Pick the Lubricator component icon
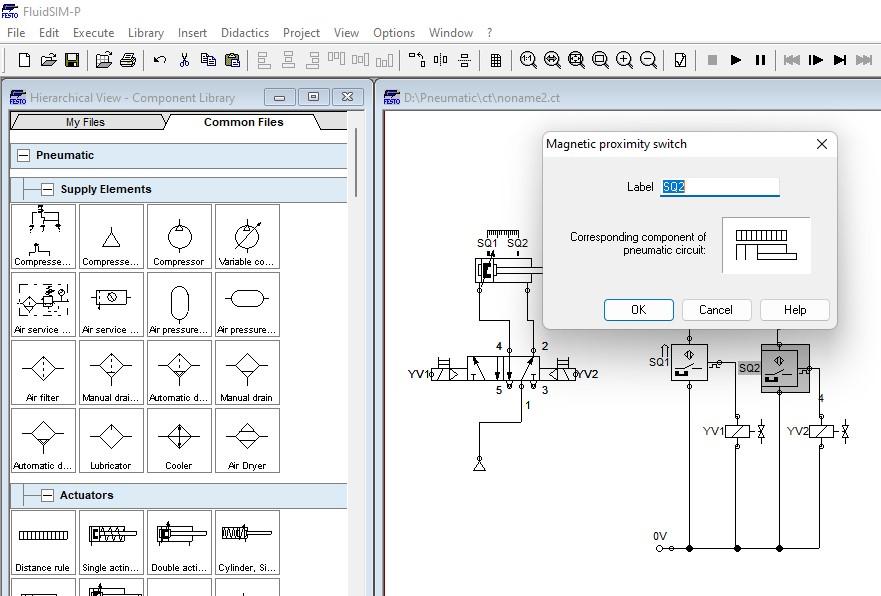The image size is (881, 596). click(111, 441)
